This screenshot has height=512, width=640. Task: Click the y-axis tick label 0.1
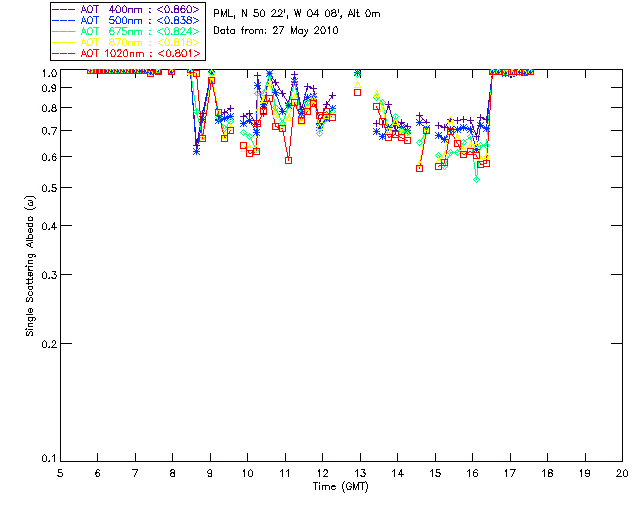[47, 459]
